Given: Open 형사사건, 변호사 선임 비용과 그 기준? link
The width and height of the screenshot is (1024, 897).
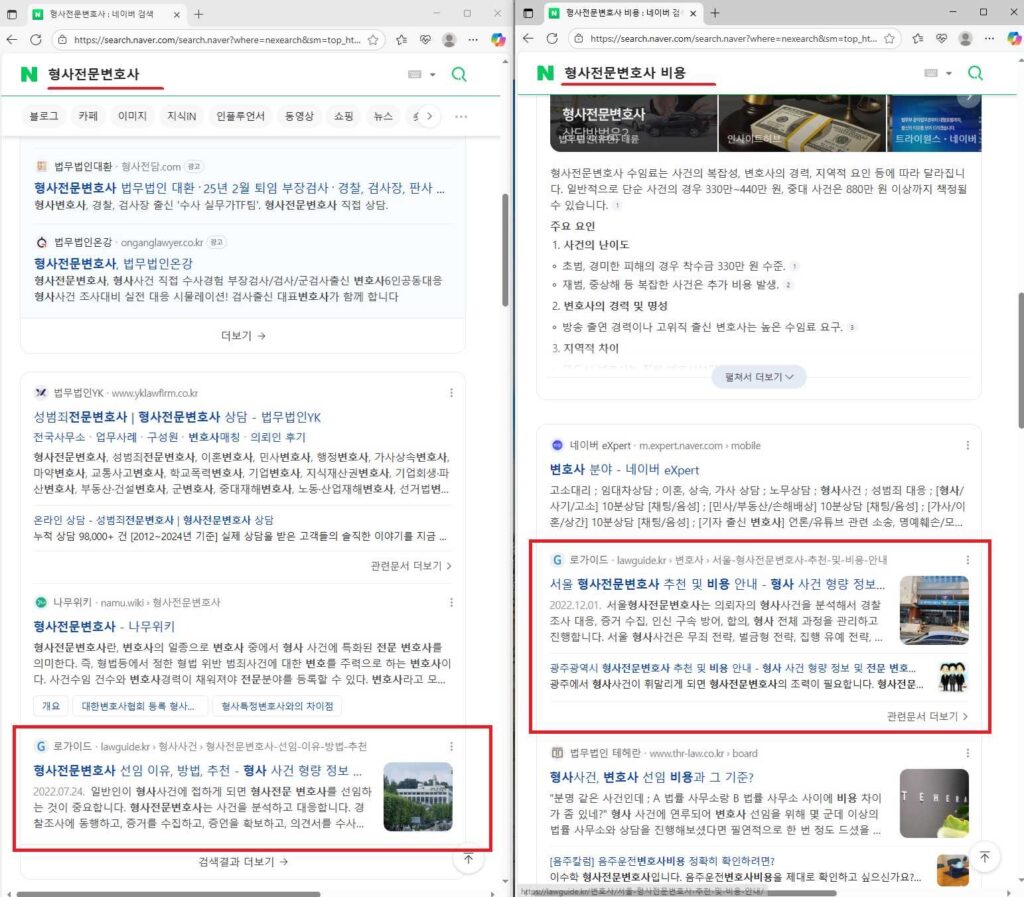Looking at the screenshot, I should coord(652,777).
